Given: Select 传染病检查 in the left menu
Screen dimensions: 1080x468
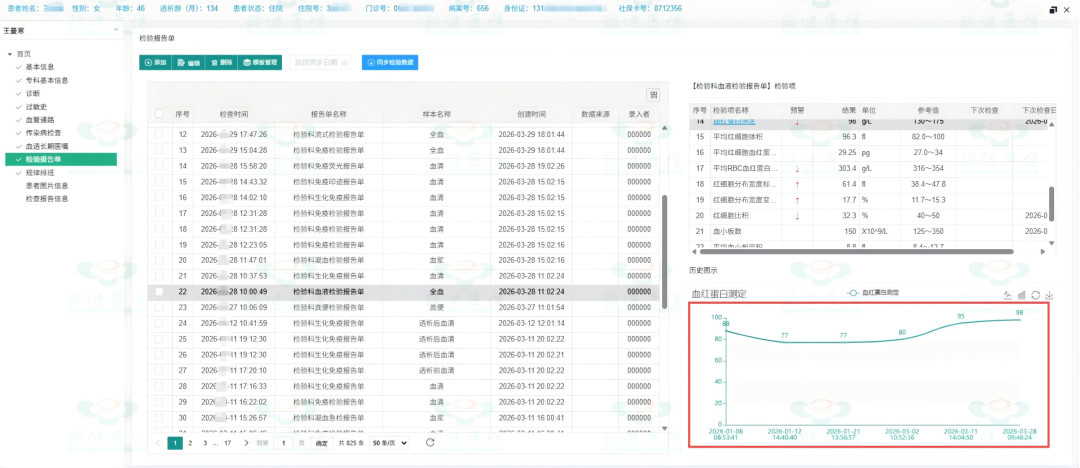Looking at the screenshot, I should click(43, 133).
